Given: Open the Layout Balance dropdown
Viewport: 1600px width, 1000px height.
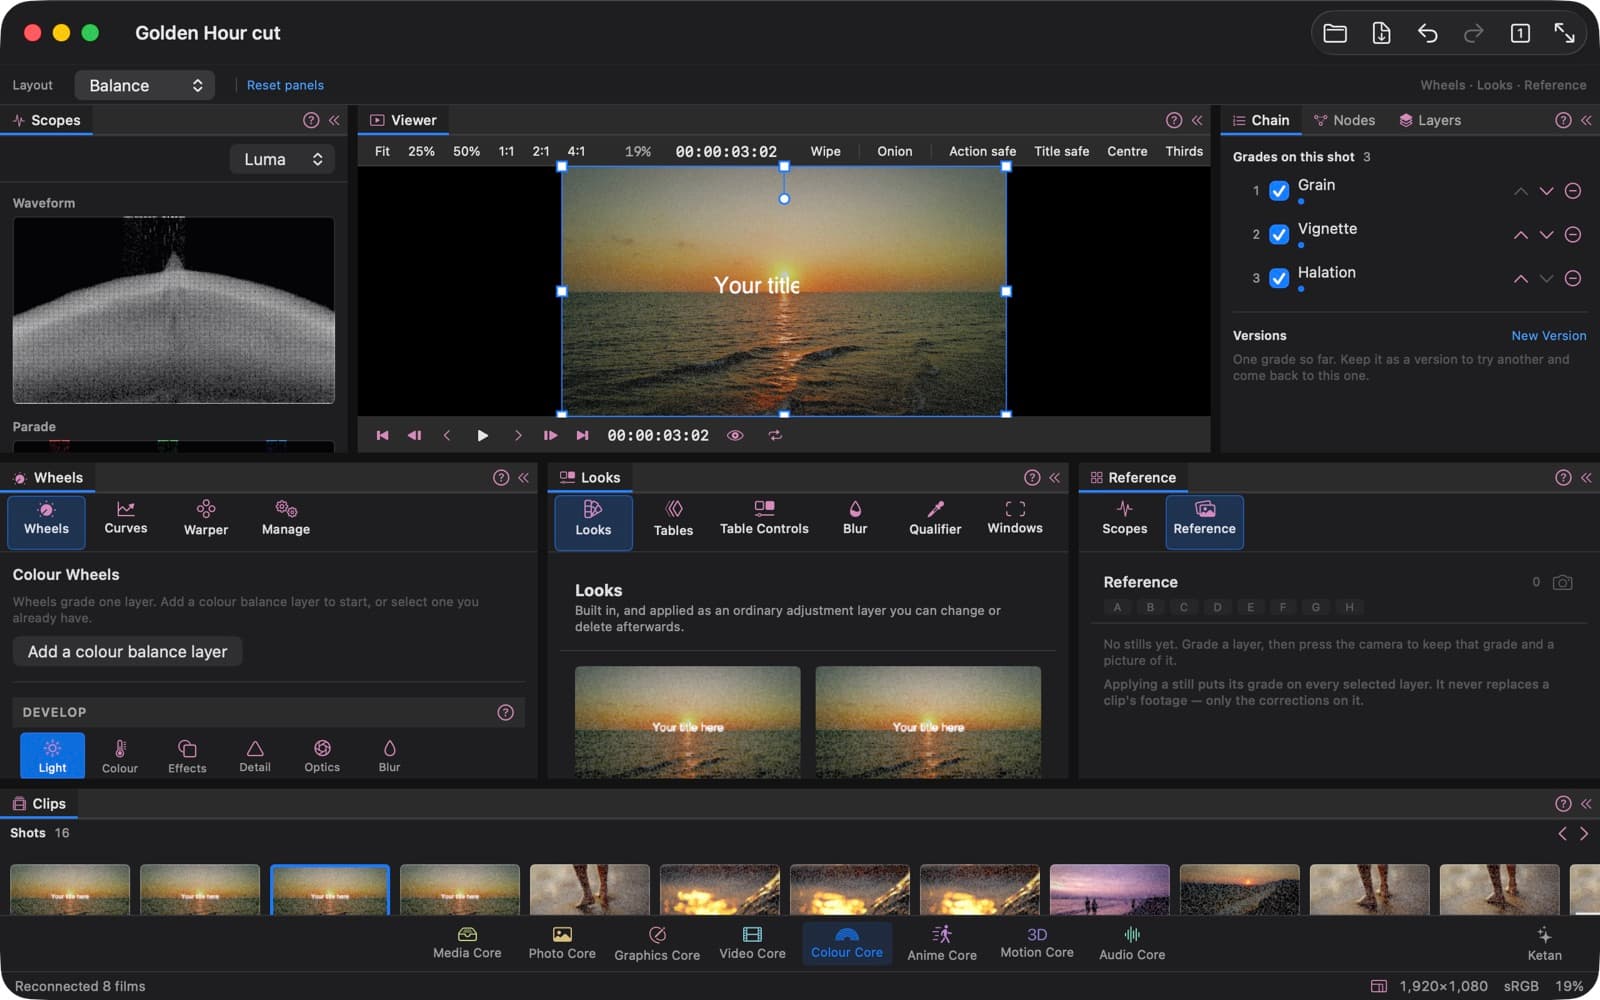Looking at the screenshot, I should [145, 85].
